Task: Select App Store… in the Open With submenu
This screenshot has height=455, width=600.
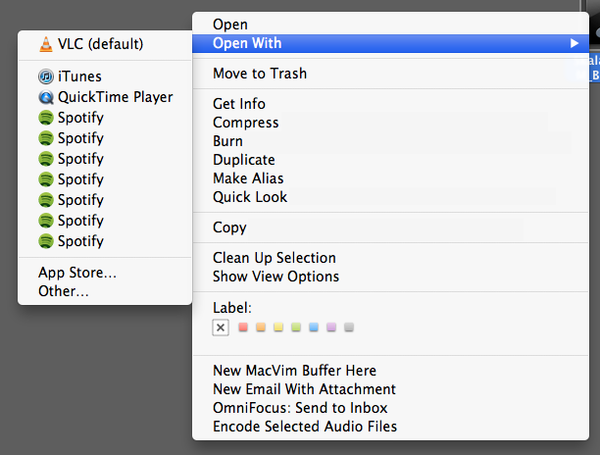Action: [105, 272]
